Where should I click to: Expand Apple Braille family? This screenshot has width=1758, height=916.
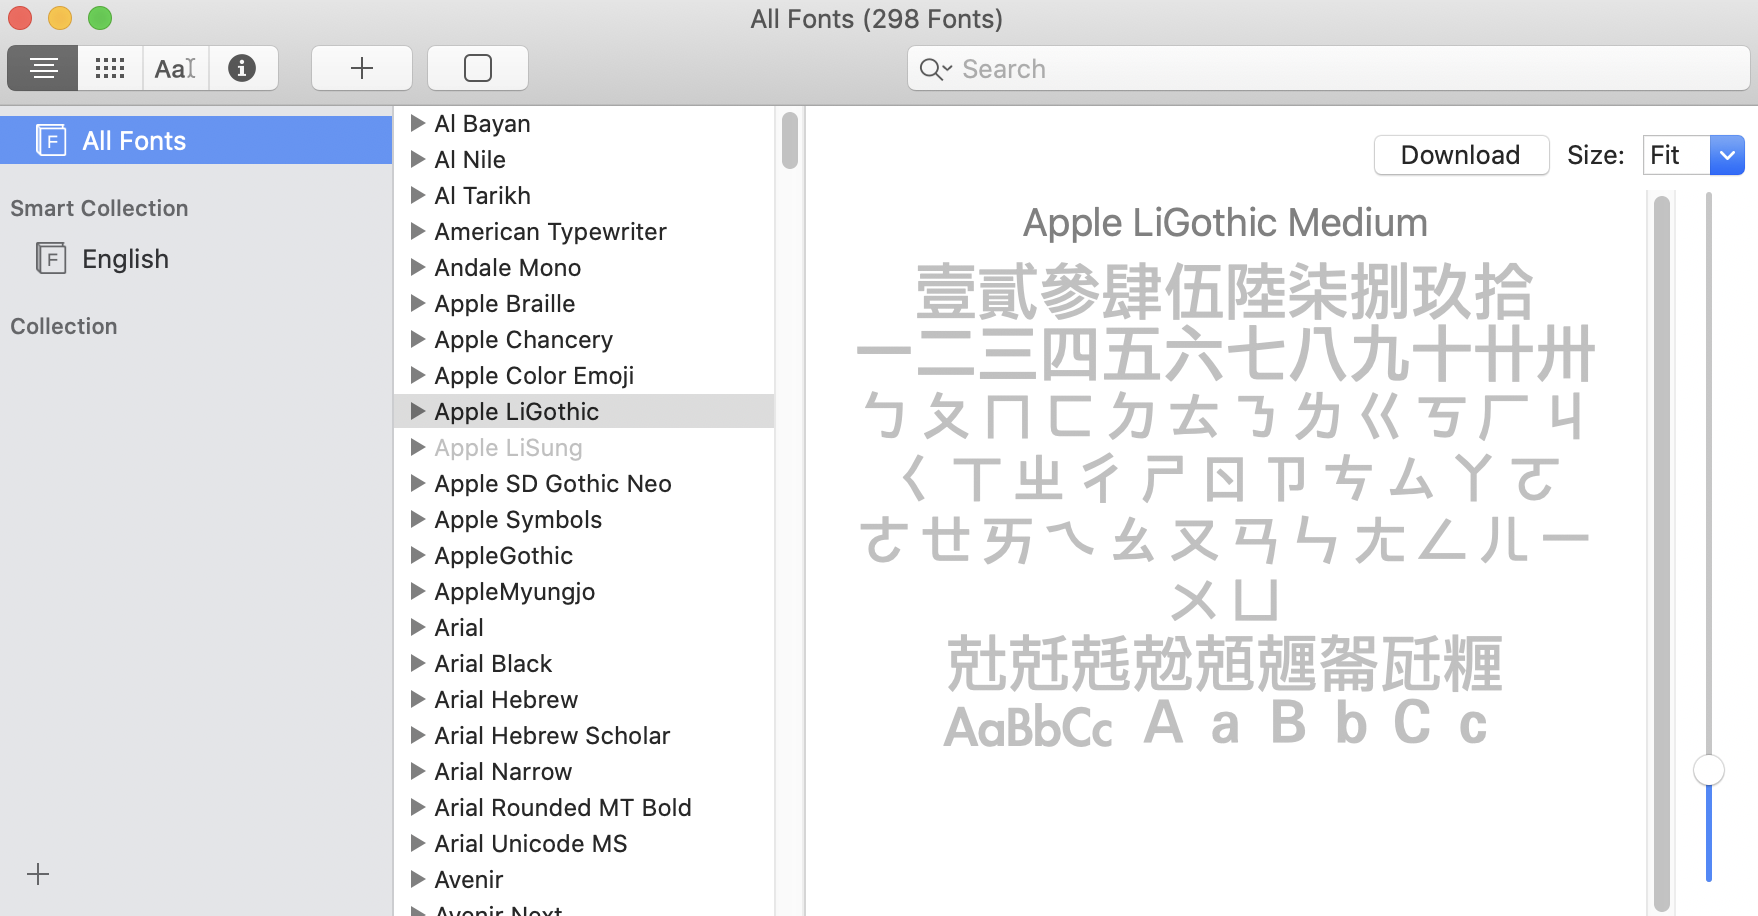[x=418, y=303]
